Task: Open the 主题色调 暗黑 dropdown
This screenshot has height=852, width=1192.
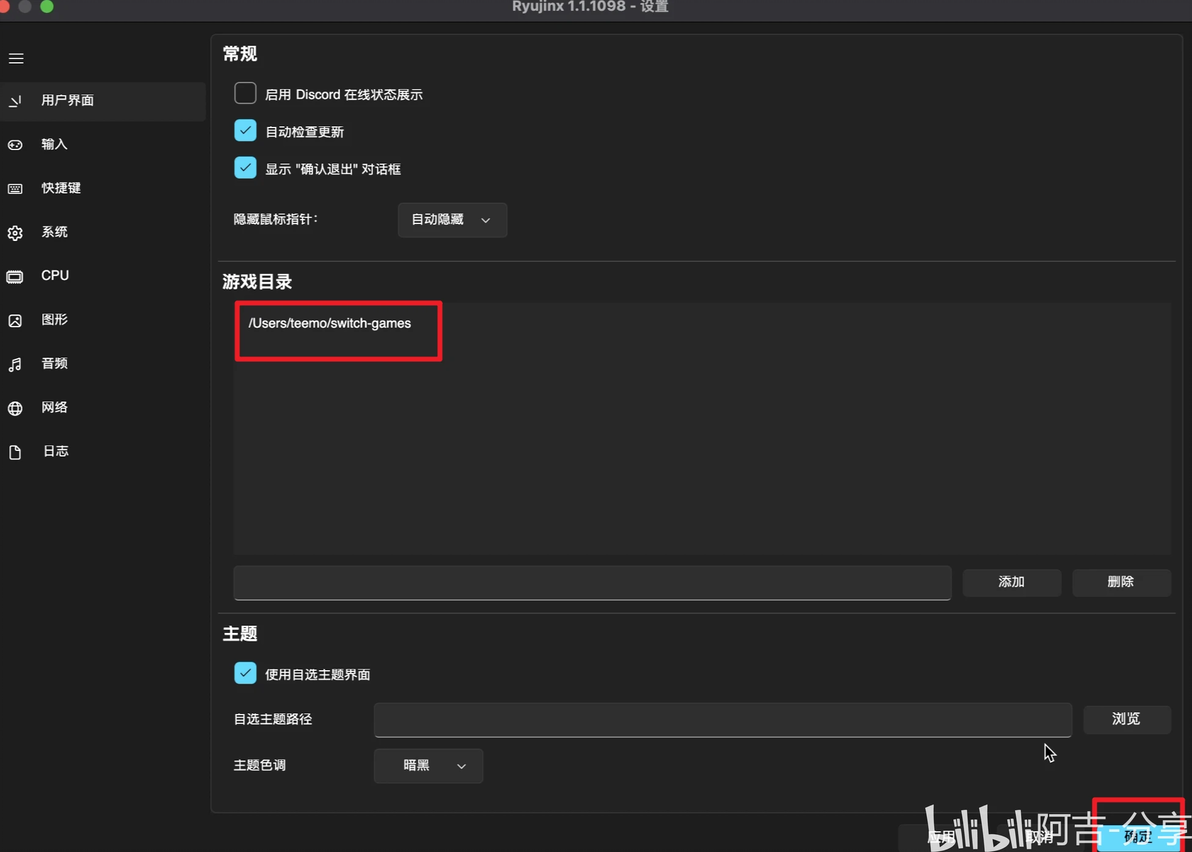Action: [x=428, y=766]
